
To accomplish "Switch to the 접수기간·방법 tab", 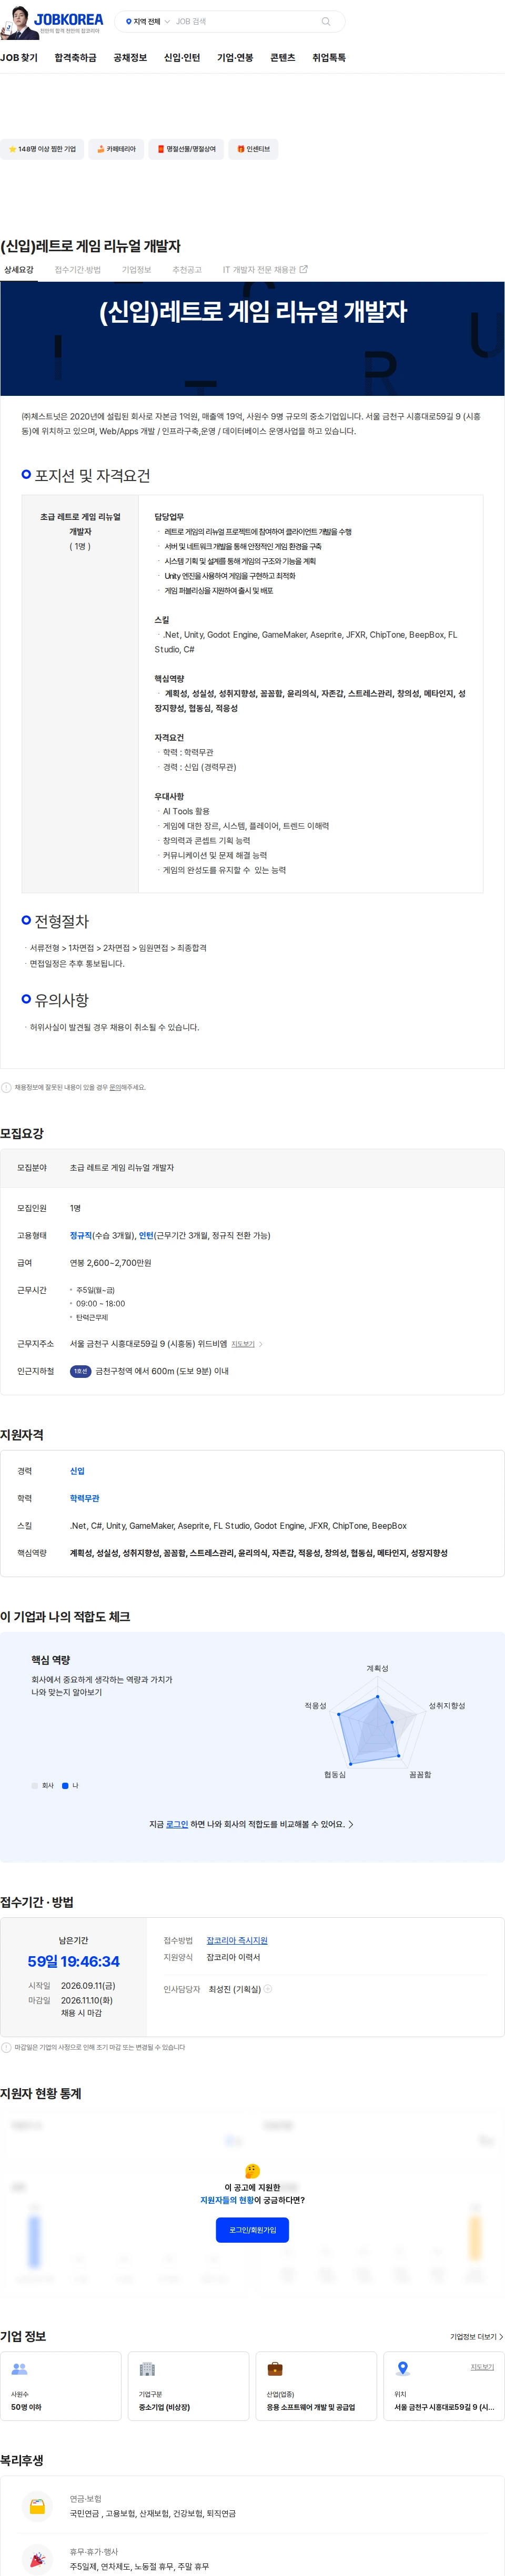I will [77, 270].
